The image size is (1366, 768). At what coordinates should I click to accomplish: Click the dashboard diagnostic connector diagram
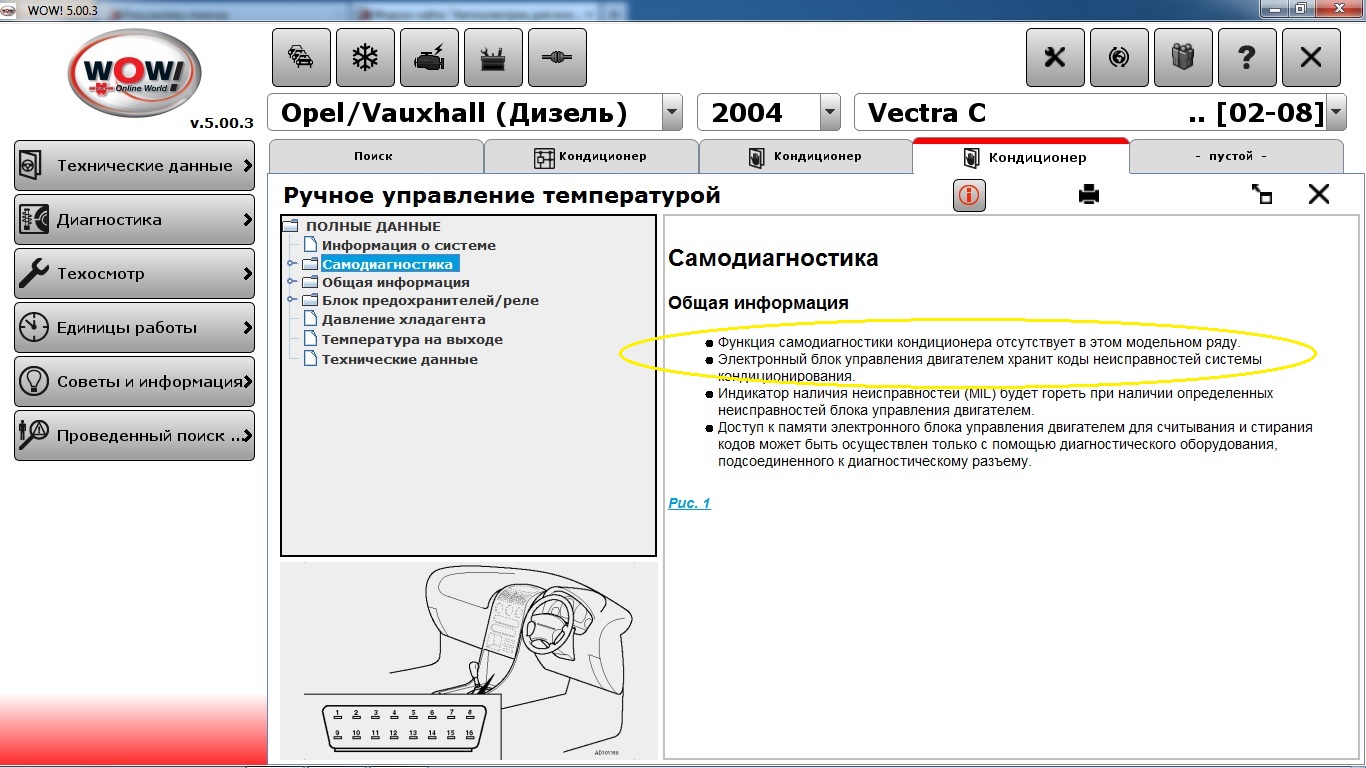pos(469,660)
